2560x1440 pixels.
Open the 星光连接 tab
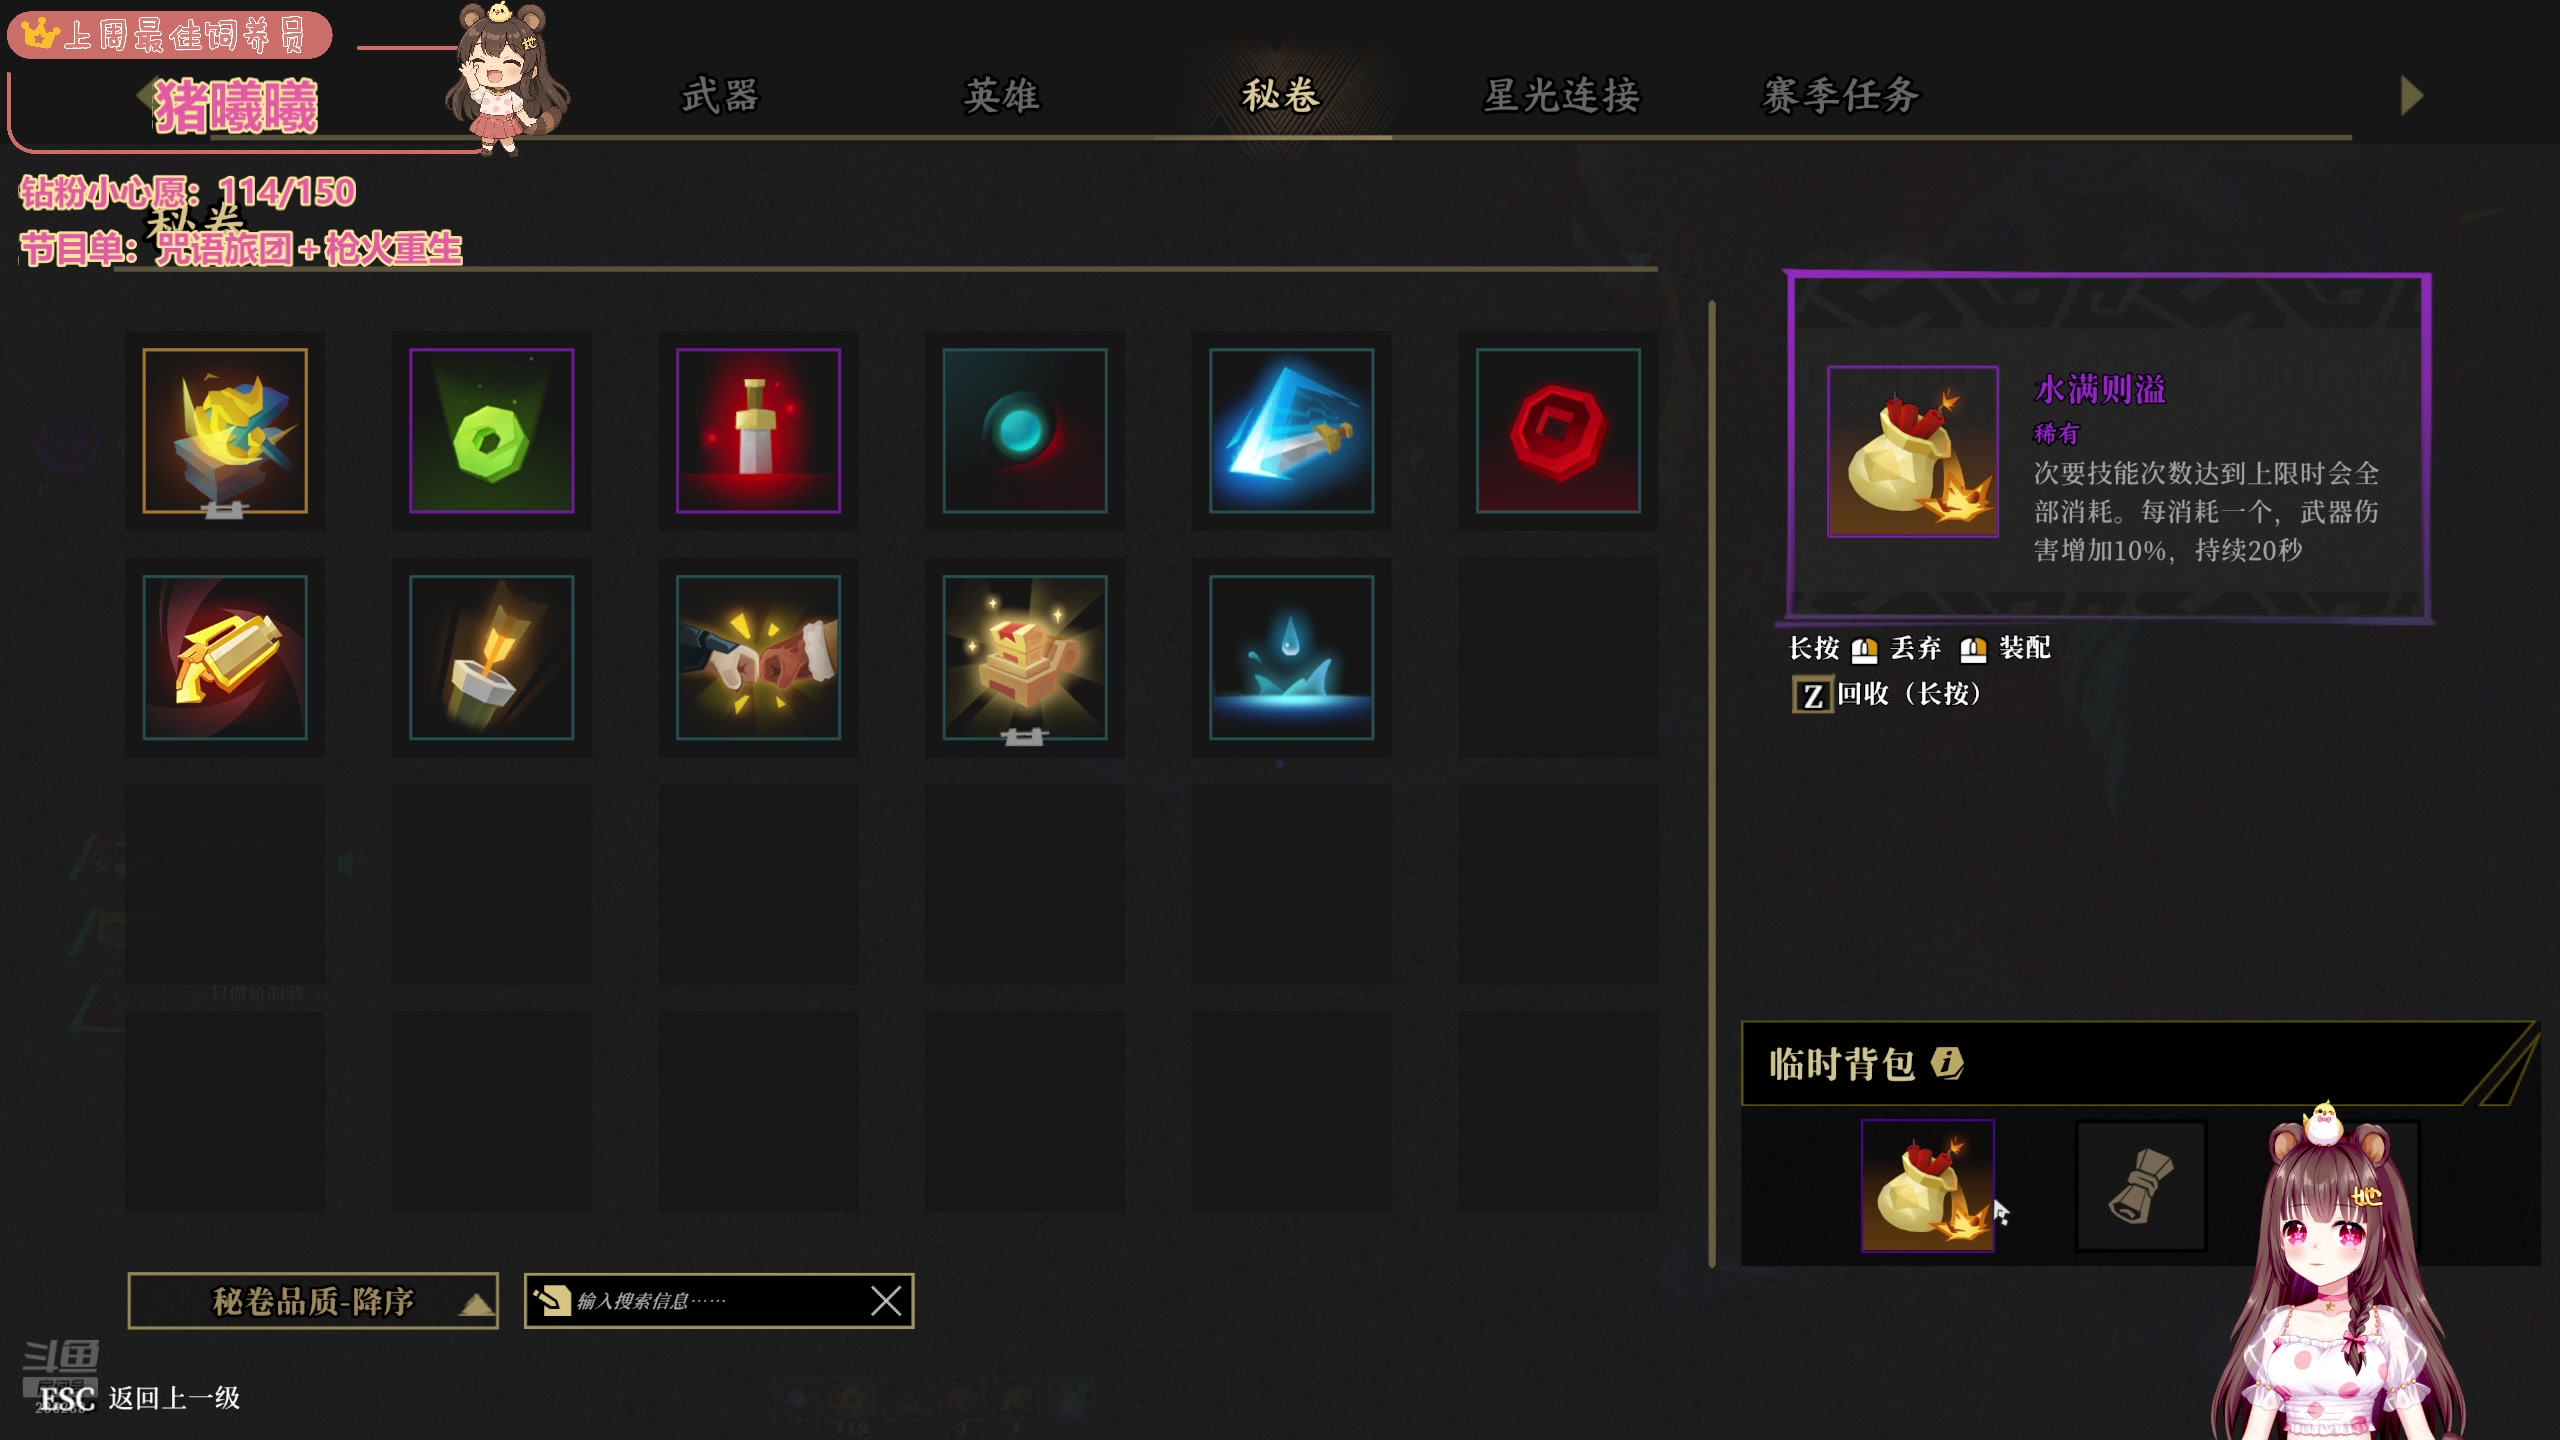[x=1561, y=96]
